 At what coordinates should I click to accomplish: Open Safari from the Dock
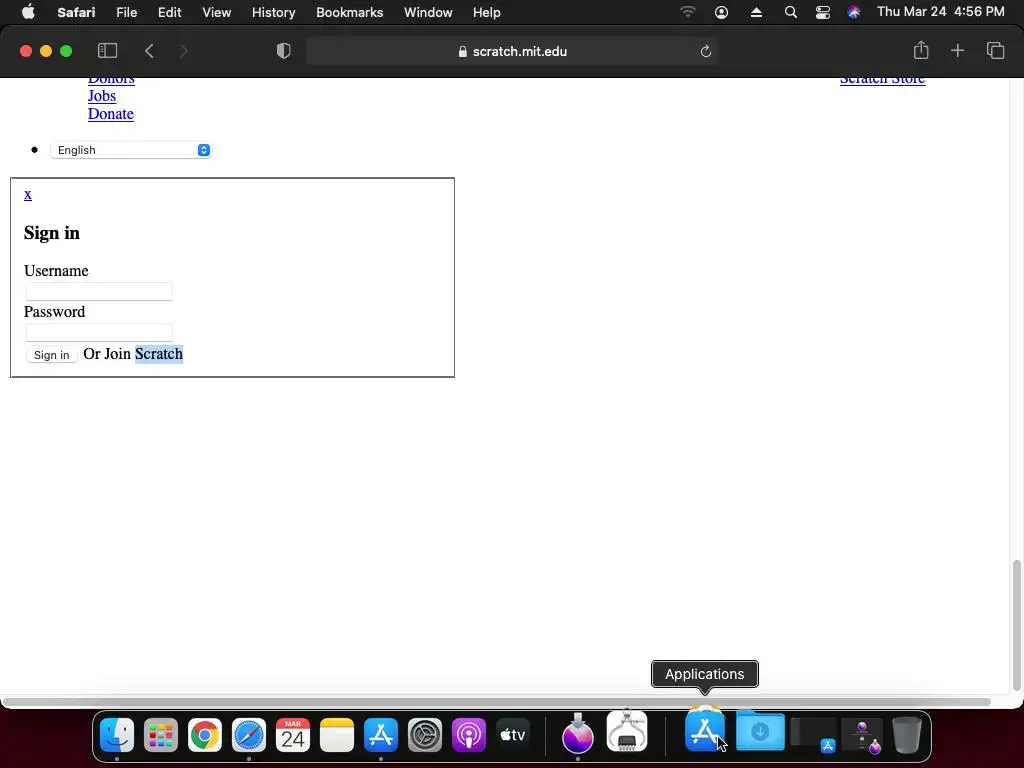[x=249, y=735]
